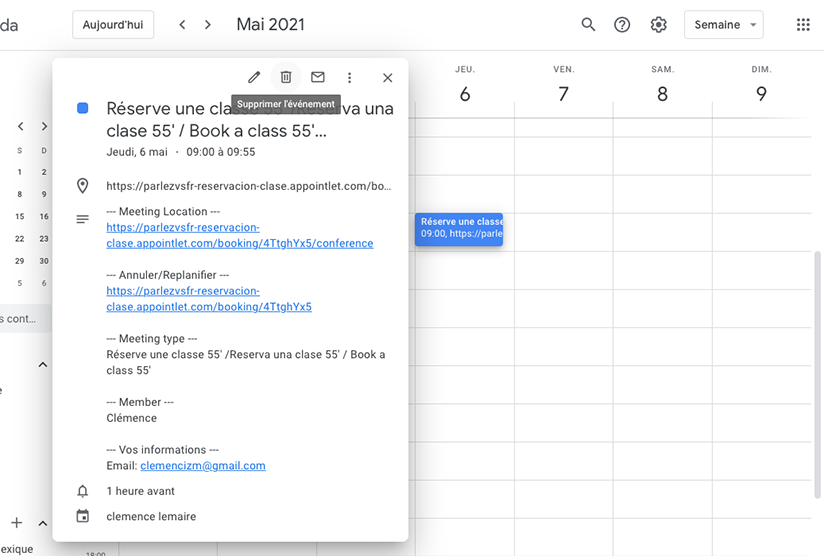Viewport: 824px width, 556px height.
Task: Click the Member name 'Clémence'
Action: [x=131, y=418]
